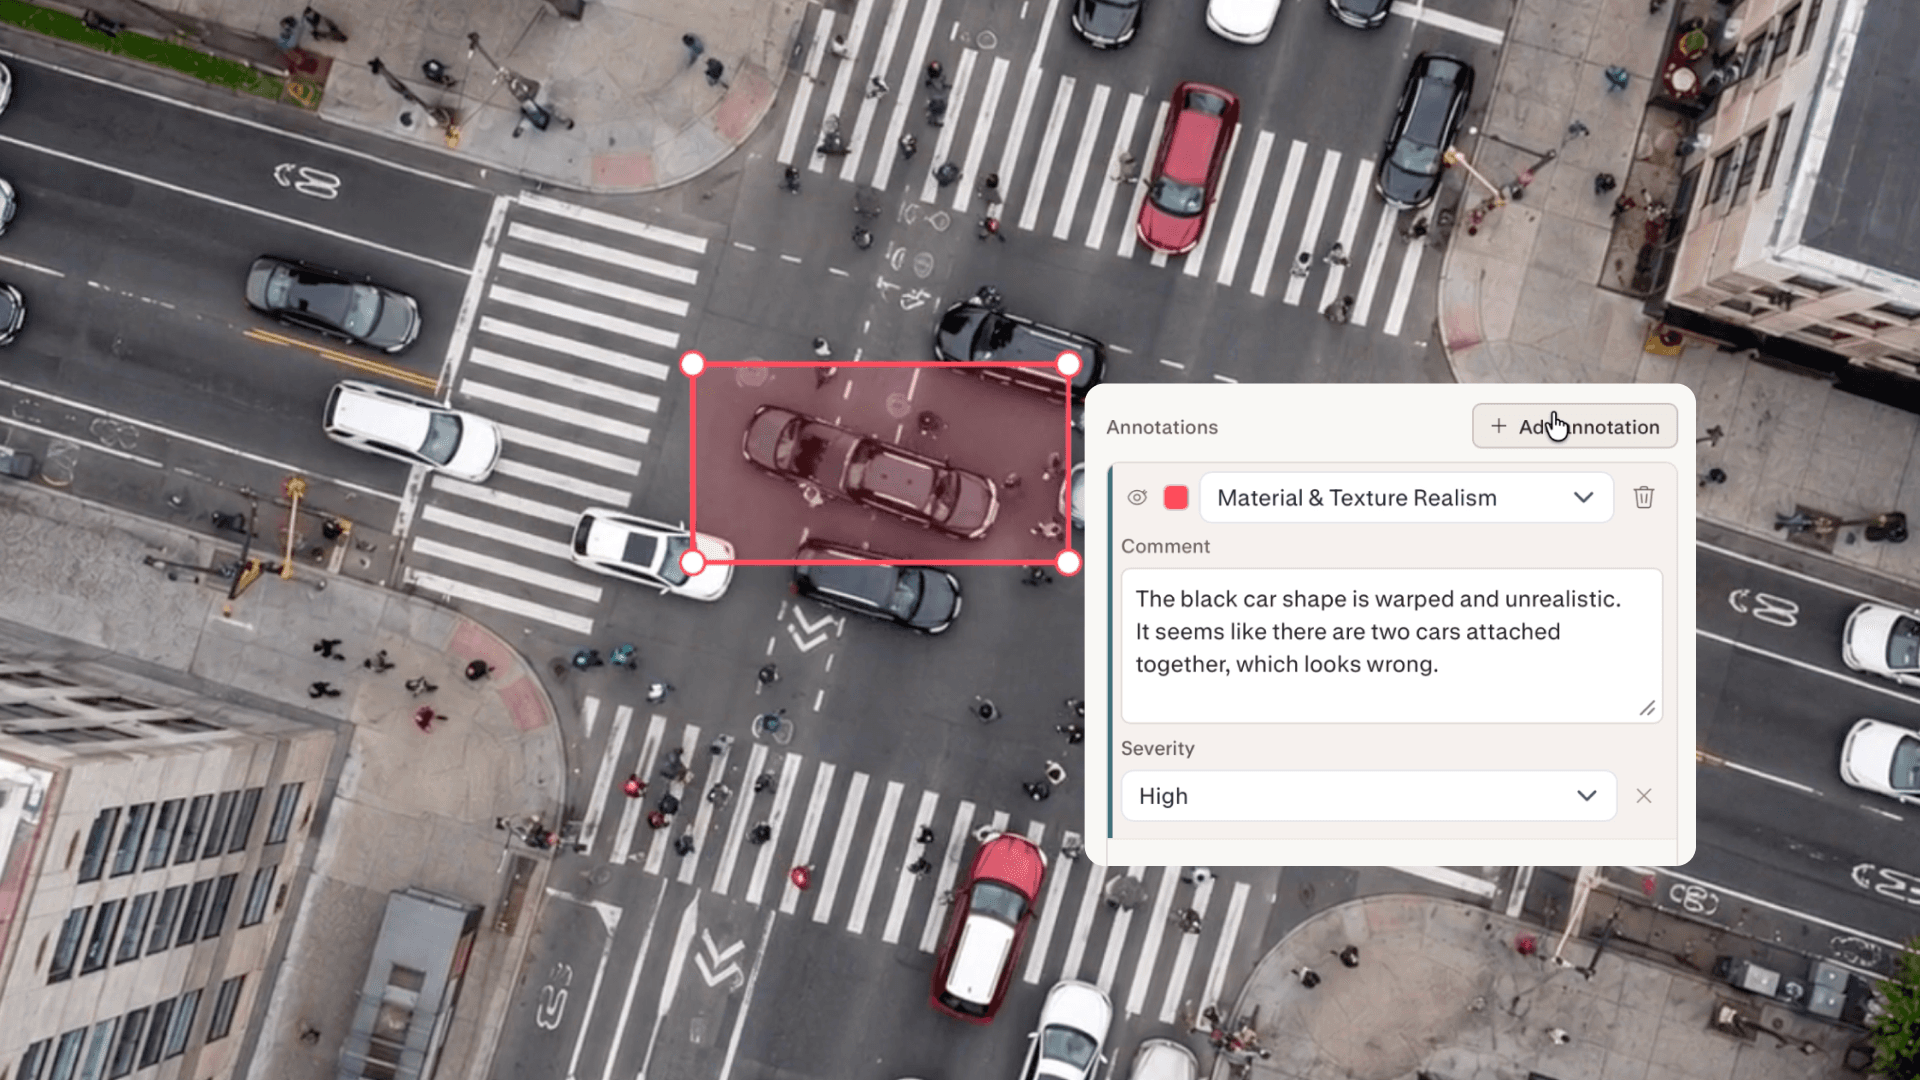Click the Severity field label

click(1157, 748)
